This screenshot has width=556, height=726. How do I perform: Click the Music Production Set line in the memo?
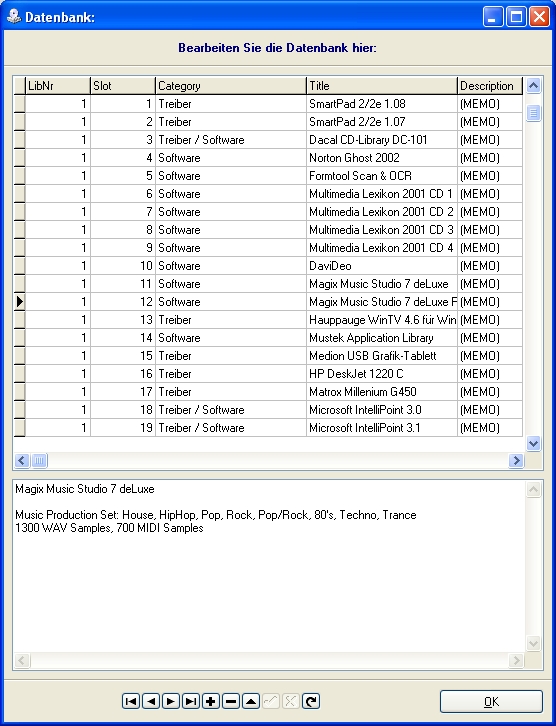[x=216, y=515]
